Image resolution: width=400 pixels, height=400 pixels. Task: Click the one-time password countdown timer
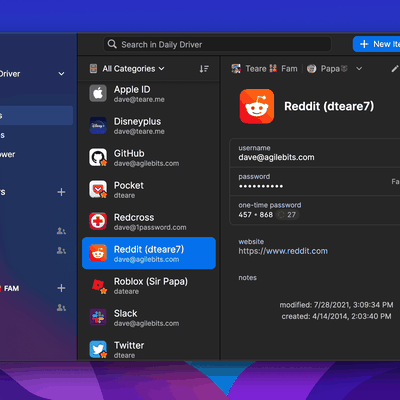(288, 215)
